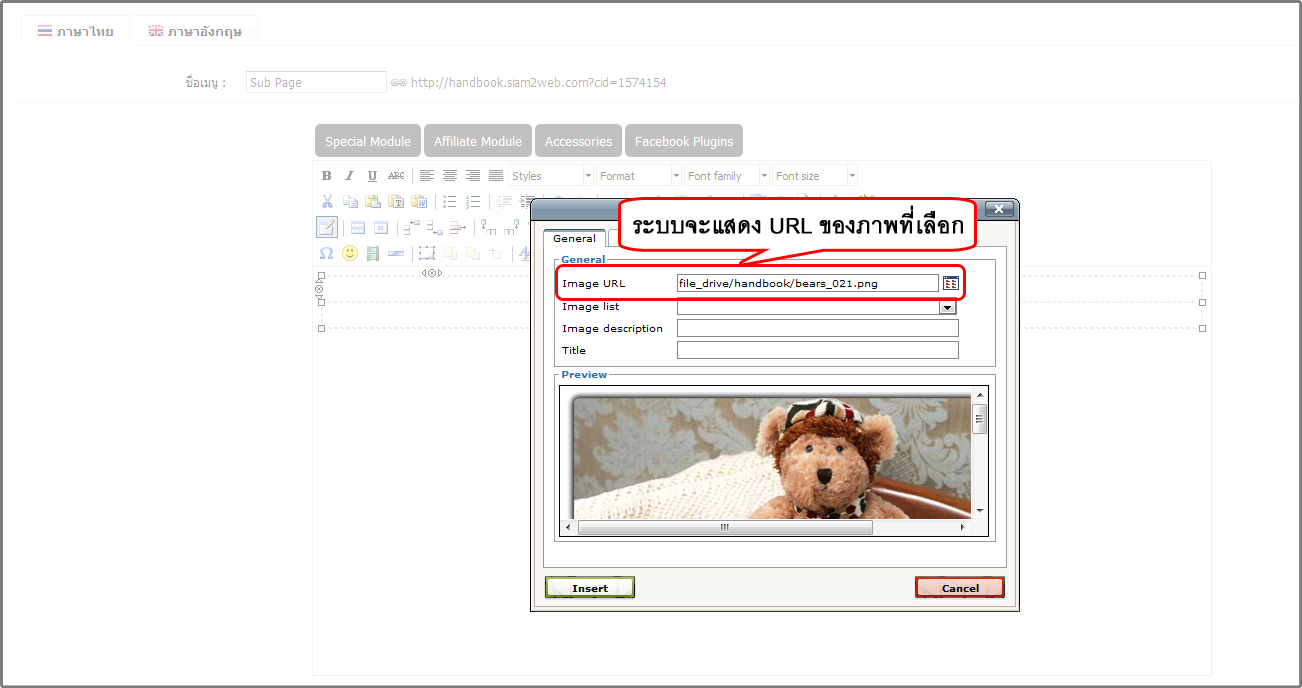
Task: Click Insert row before icon
Action: coord(412,228)
